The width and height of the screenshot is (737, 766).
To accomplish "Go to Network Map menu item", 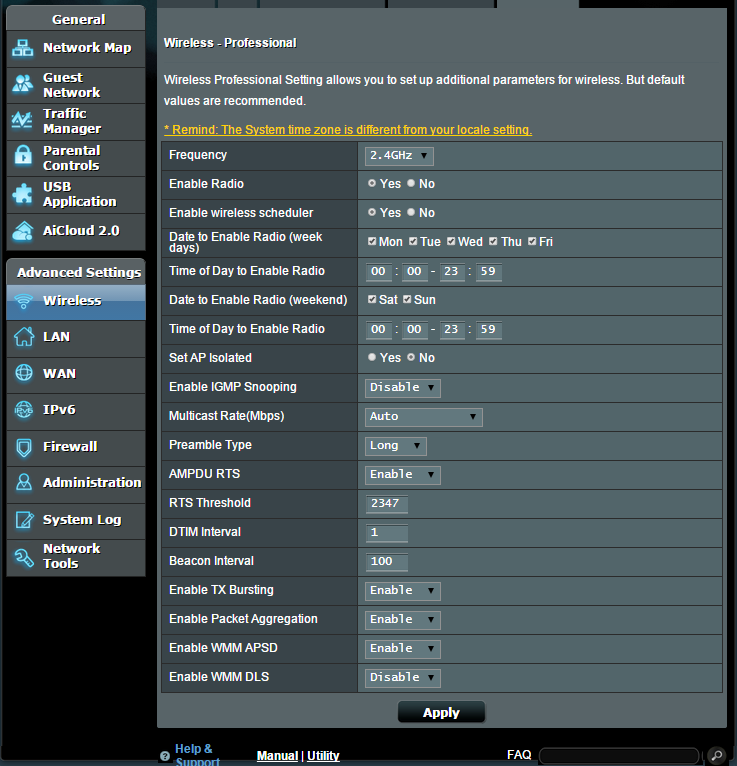I will tap(76, 48).
